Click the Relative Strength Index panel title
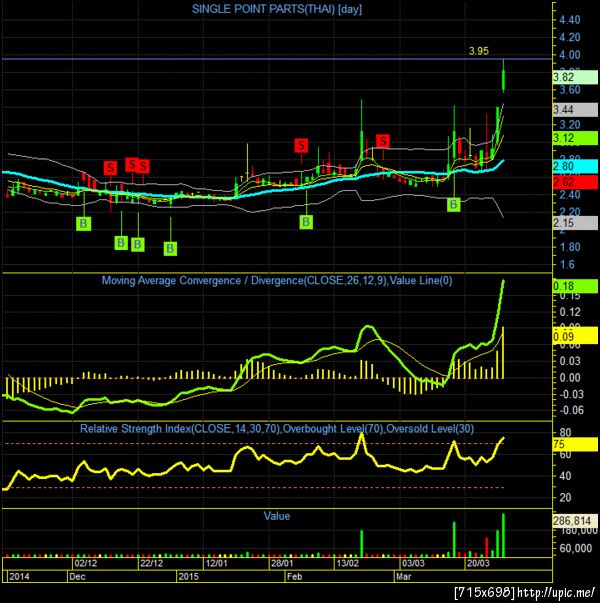This screenshot has width=600, height=603. 277,428
